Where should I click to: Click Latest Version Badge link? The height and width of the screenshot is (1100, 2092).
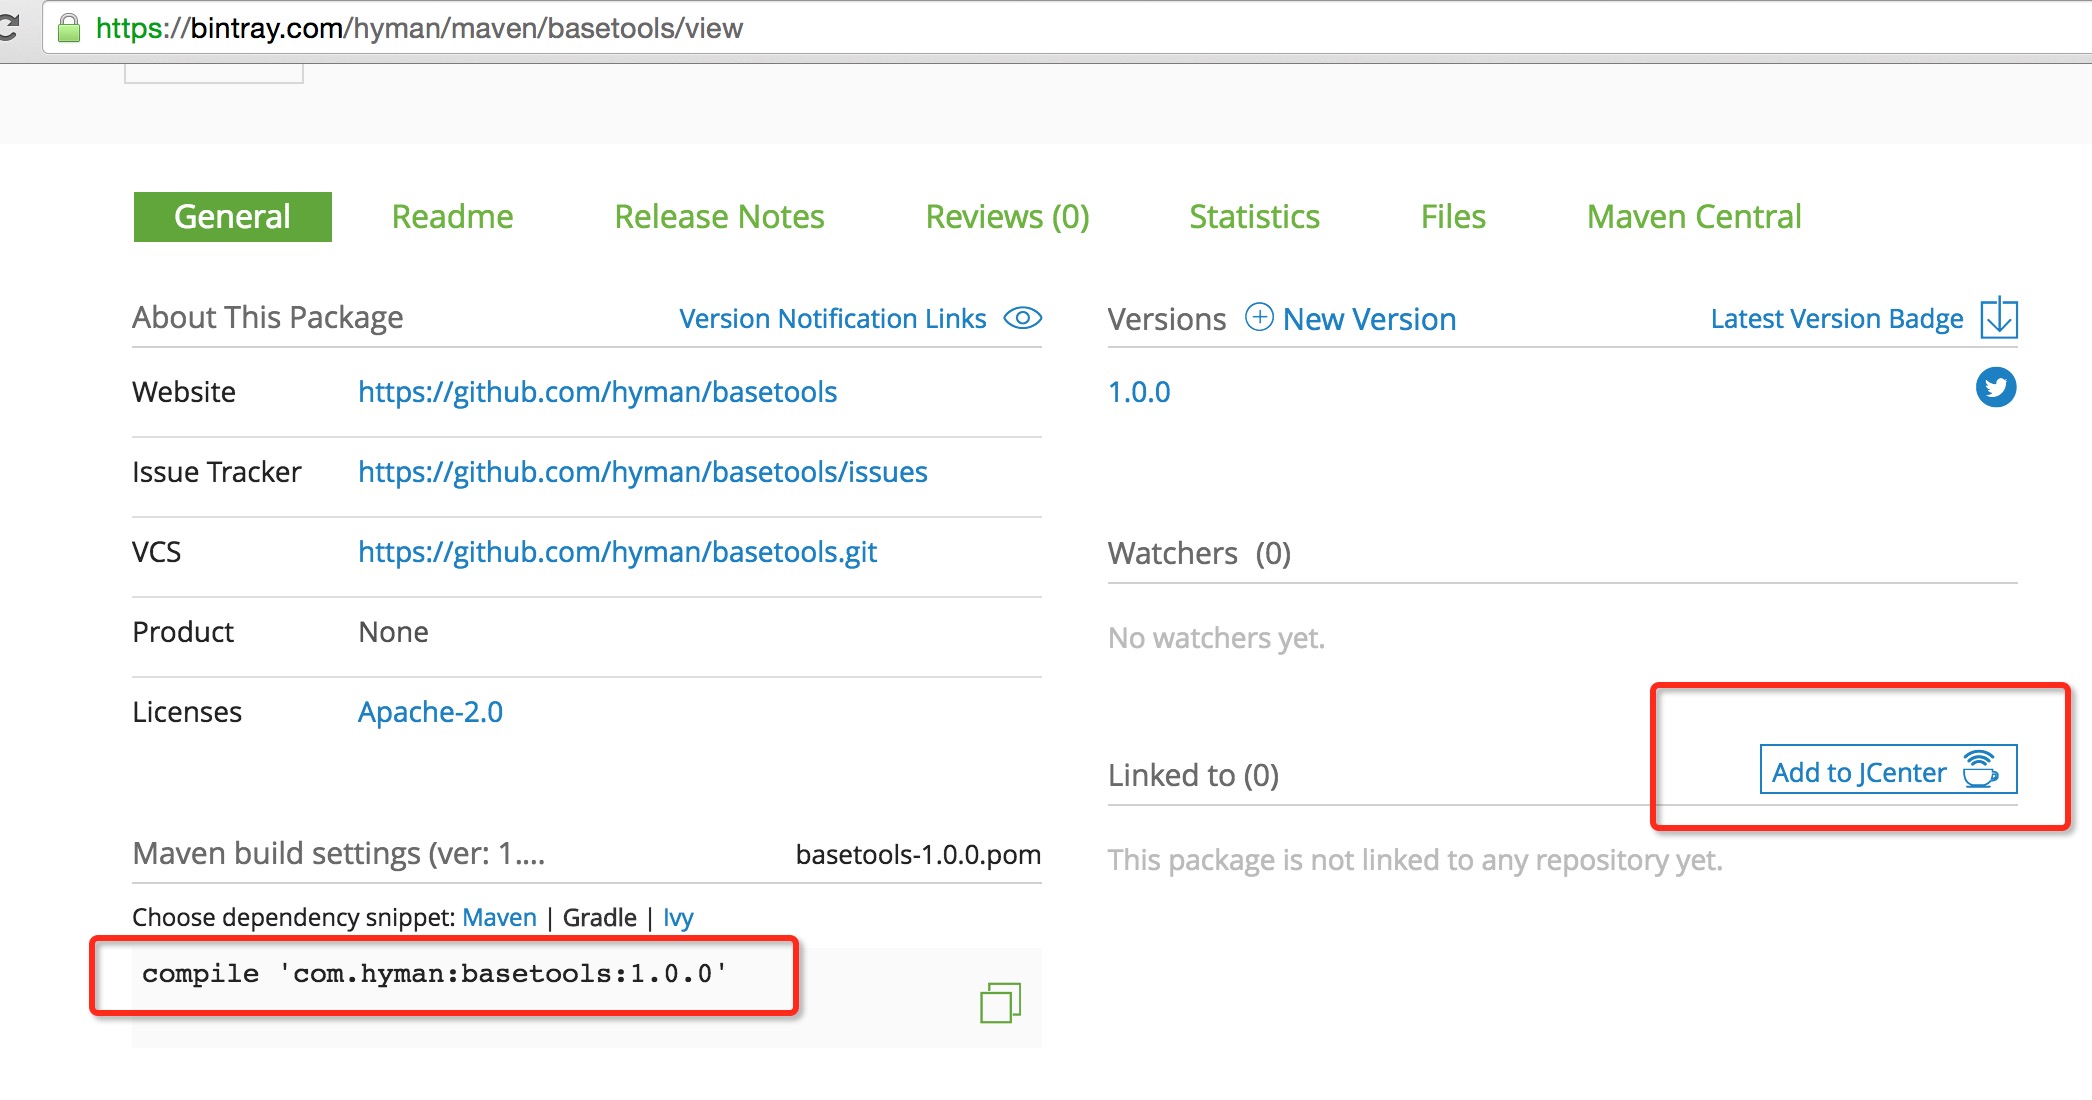pos(1837,318)
